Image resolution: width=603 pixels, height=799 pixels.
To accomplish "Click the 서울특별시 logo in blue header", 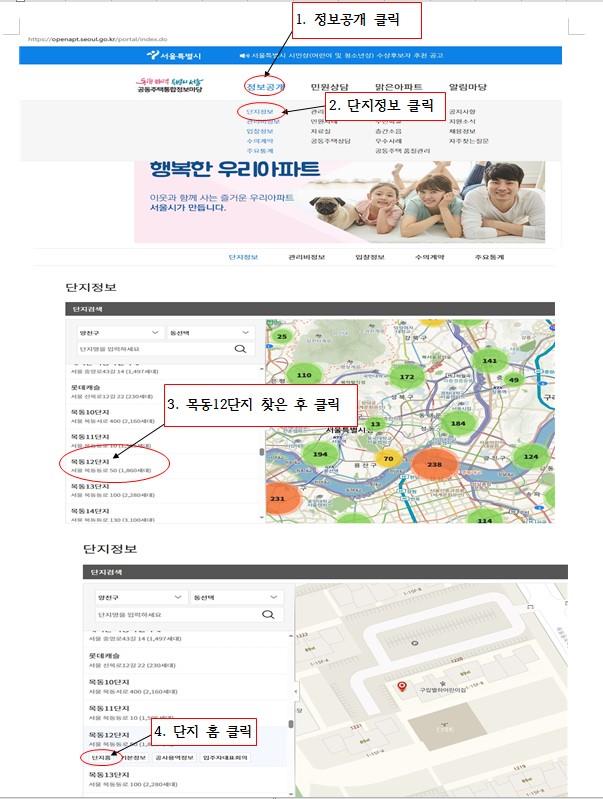I will [173, 55].
